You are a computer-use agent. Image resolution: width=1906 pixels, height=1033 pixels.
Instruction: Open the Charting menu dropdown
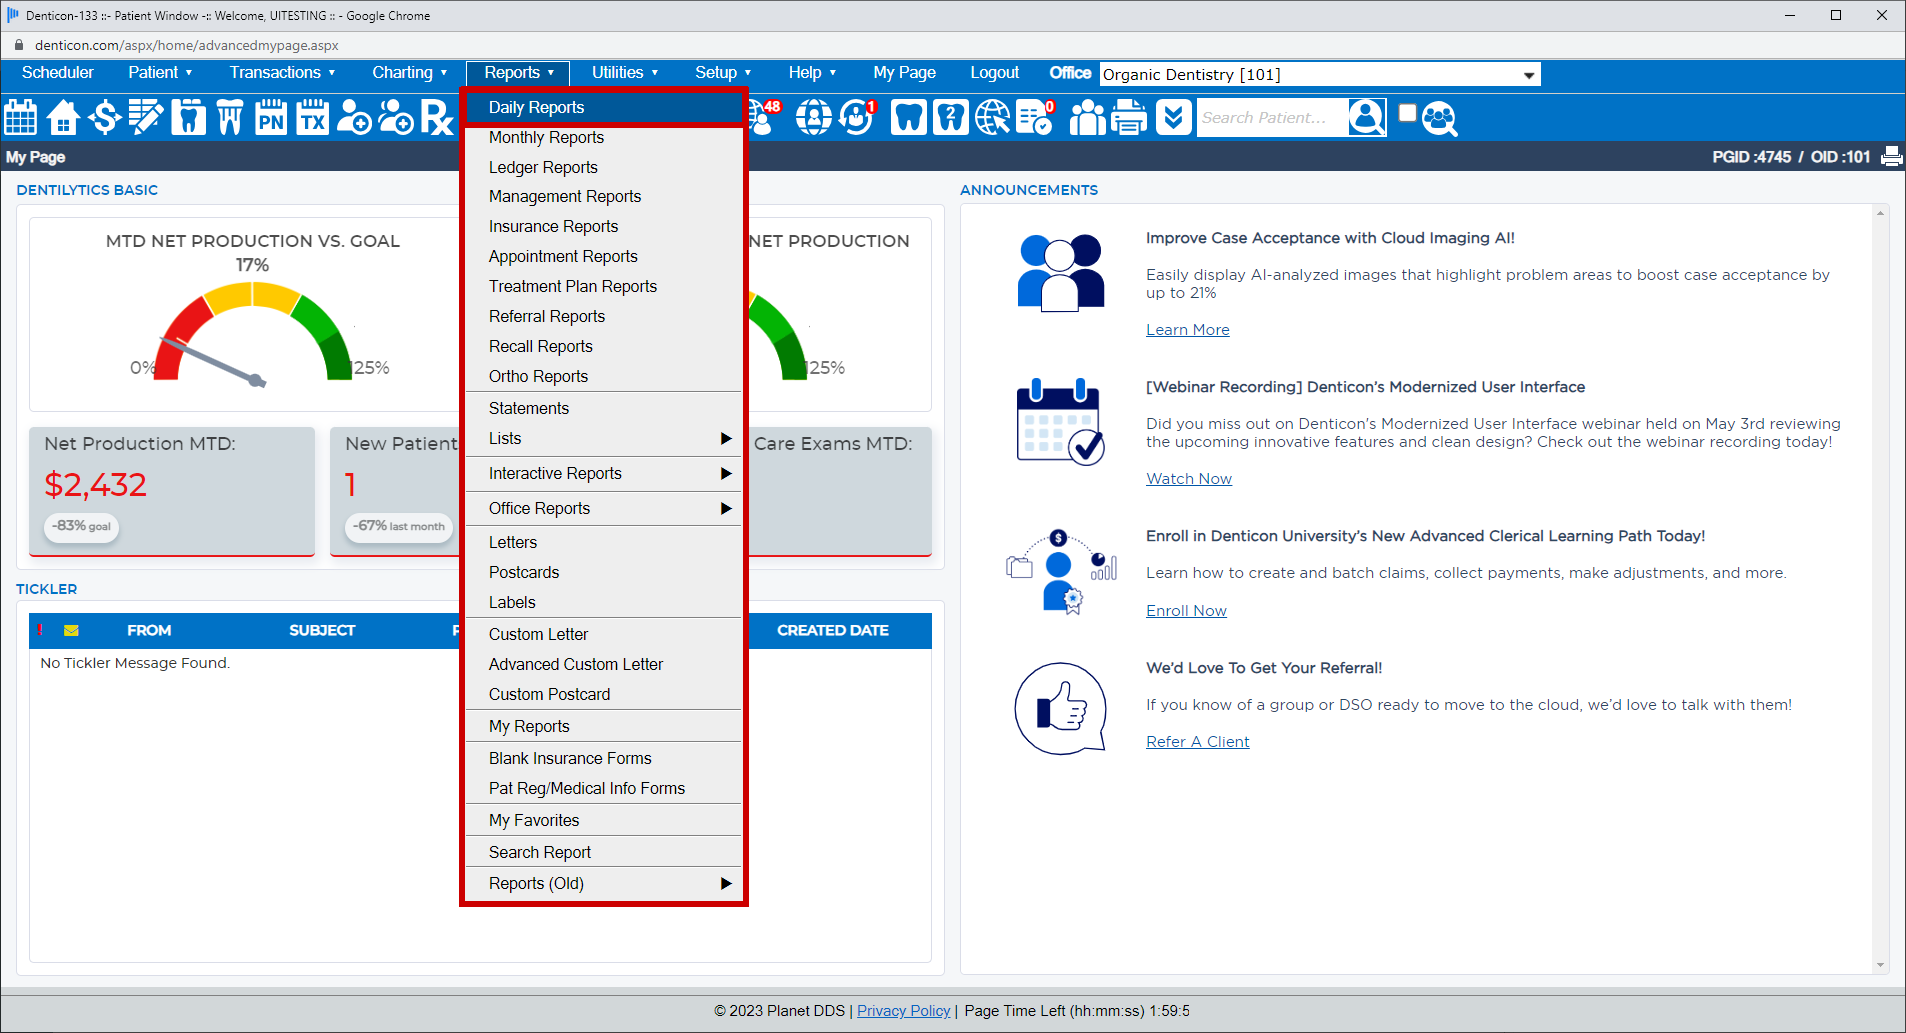(x=409, y=72)
